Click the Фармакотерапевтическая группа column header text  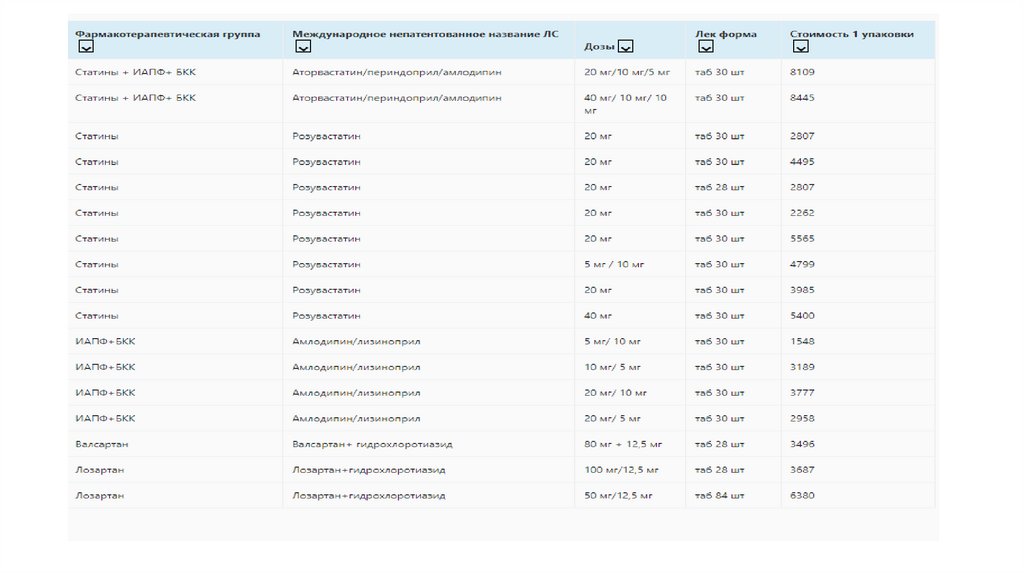click(x=167, y=33)
